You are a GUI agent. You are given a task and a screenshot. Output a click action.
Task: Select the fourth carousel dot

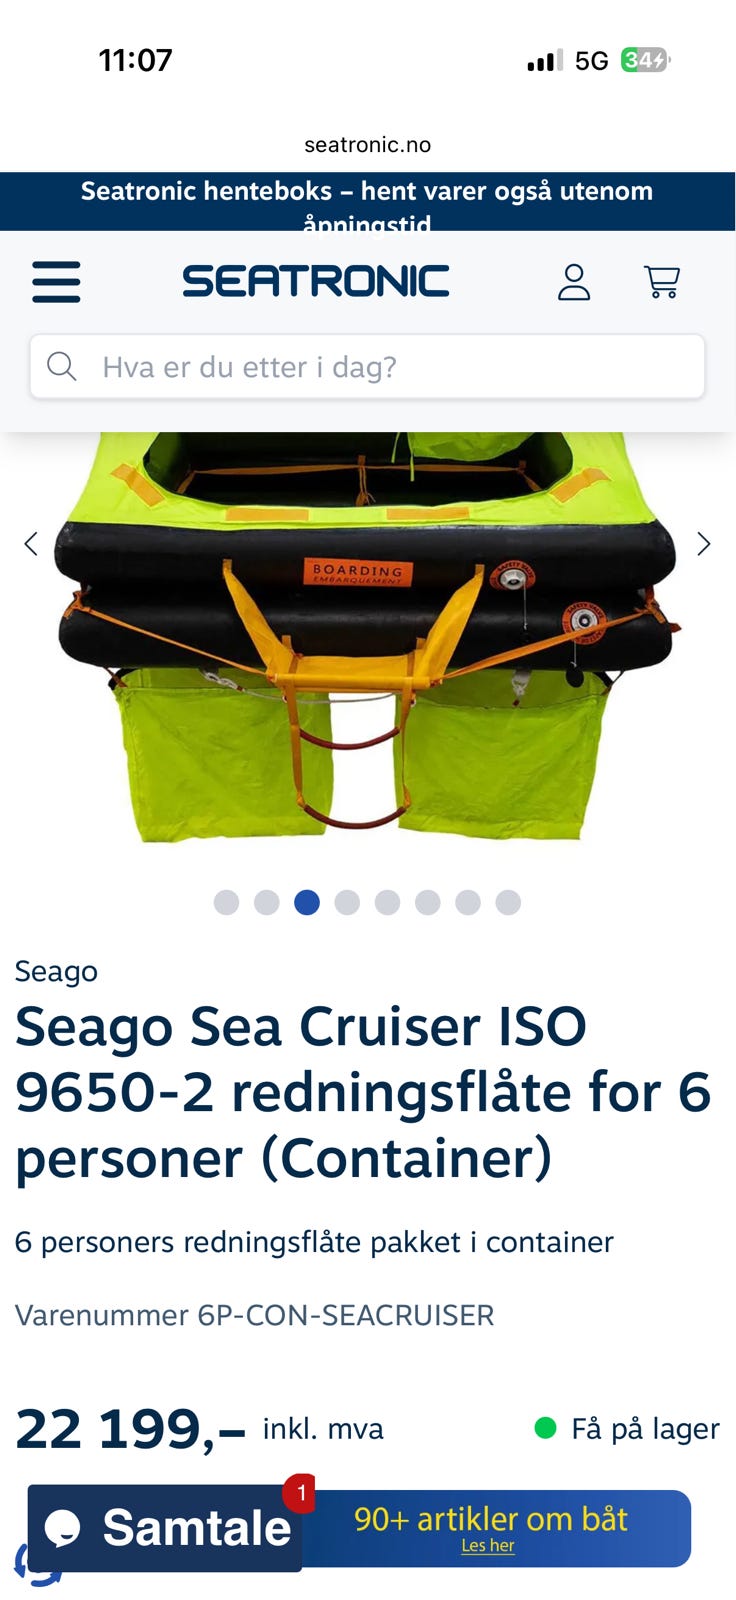pos(347,902)
